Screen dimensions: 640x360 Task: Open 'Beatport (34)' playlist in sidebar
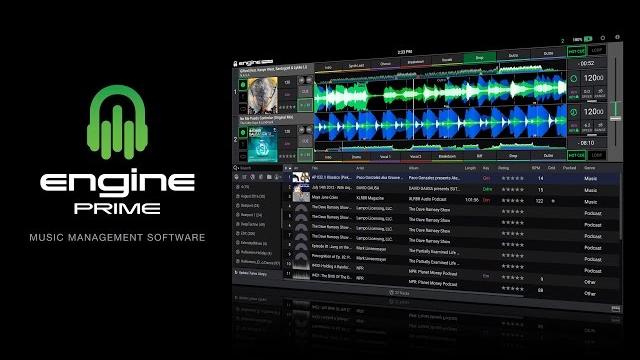click(250, 205)
